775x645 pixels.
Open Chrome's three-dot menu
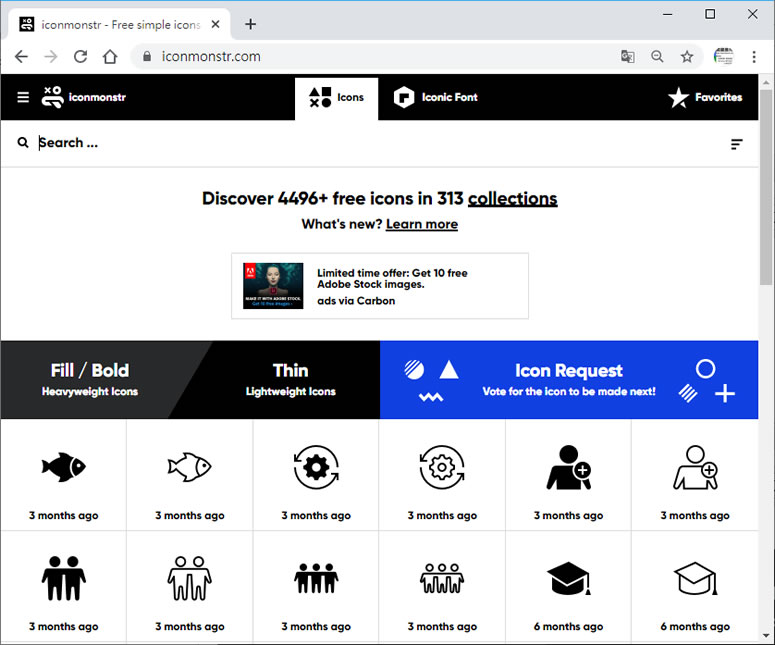pyautogui.click(x=754, y=57)
